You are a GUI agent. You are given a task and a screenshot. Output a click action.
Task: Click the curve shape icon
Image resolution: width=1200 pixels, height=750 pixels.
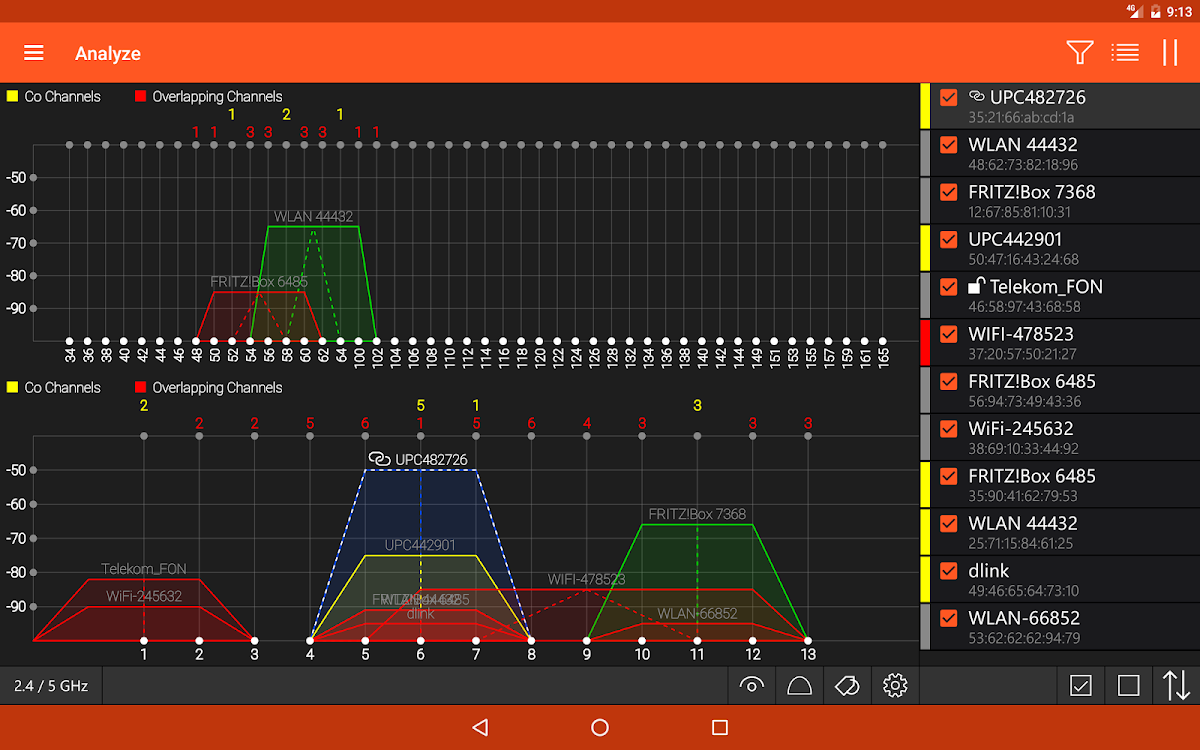point(800,685)
